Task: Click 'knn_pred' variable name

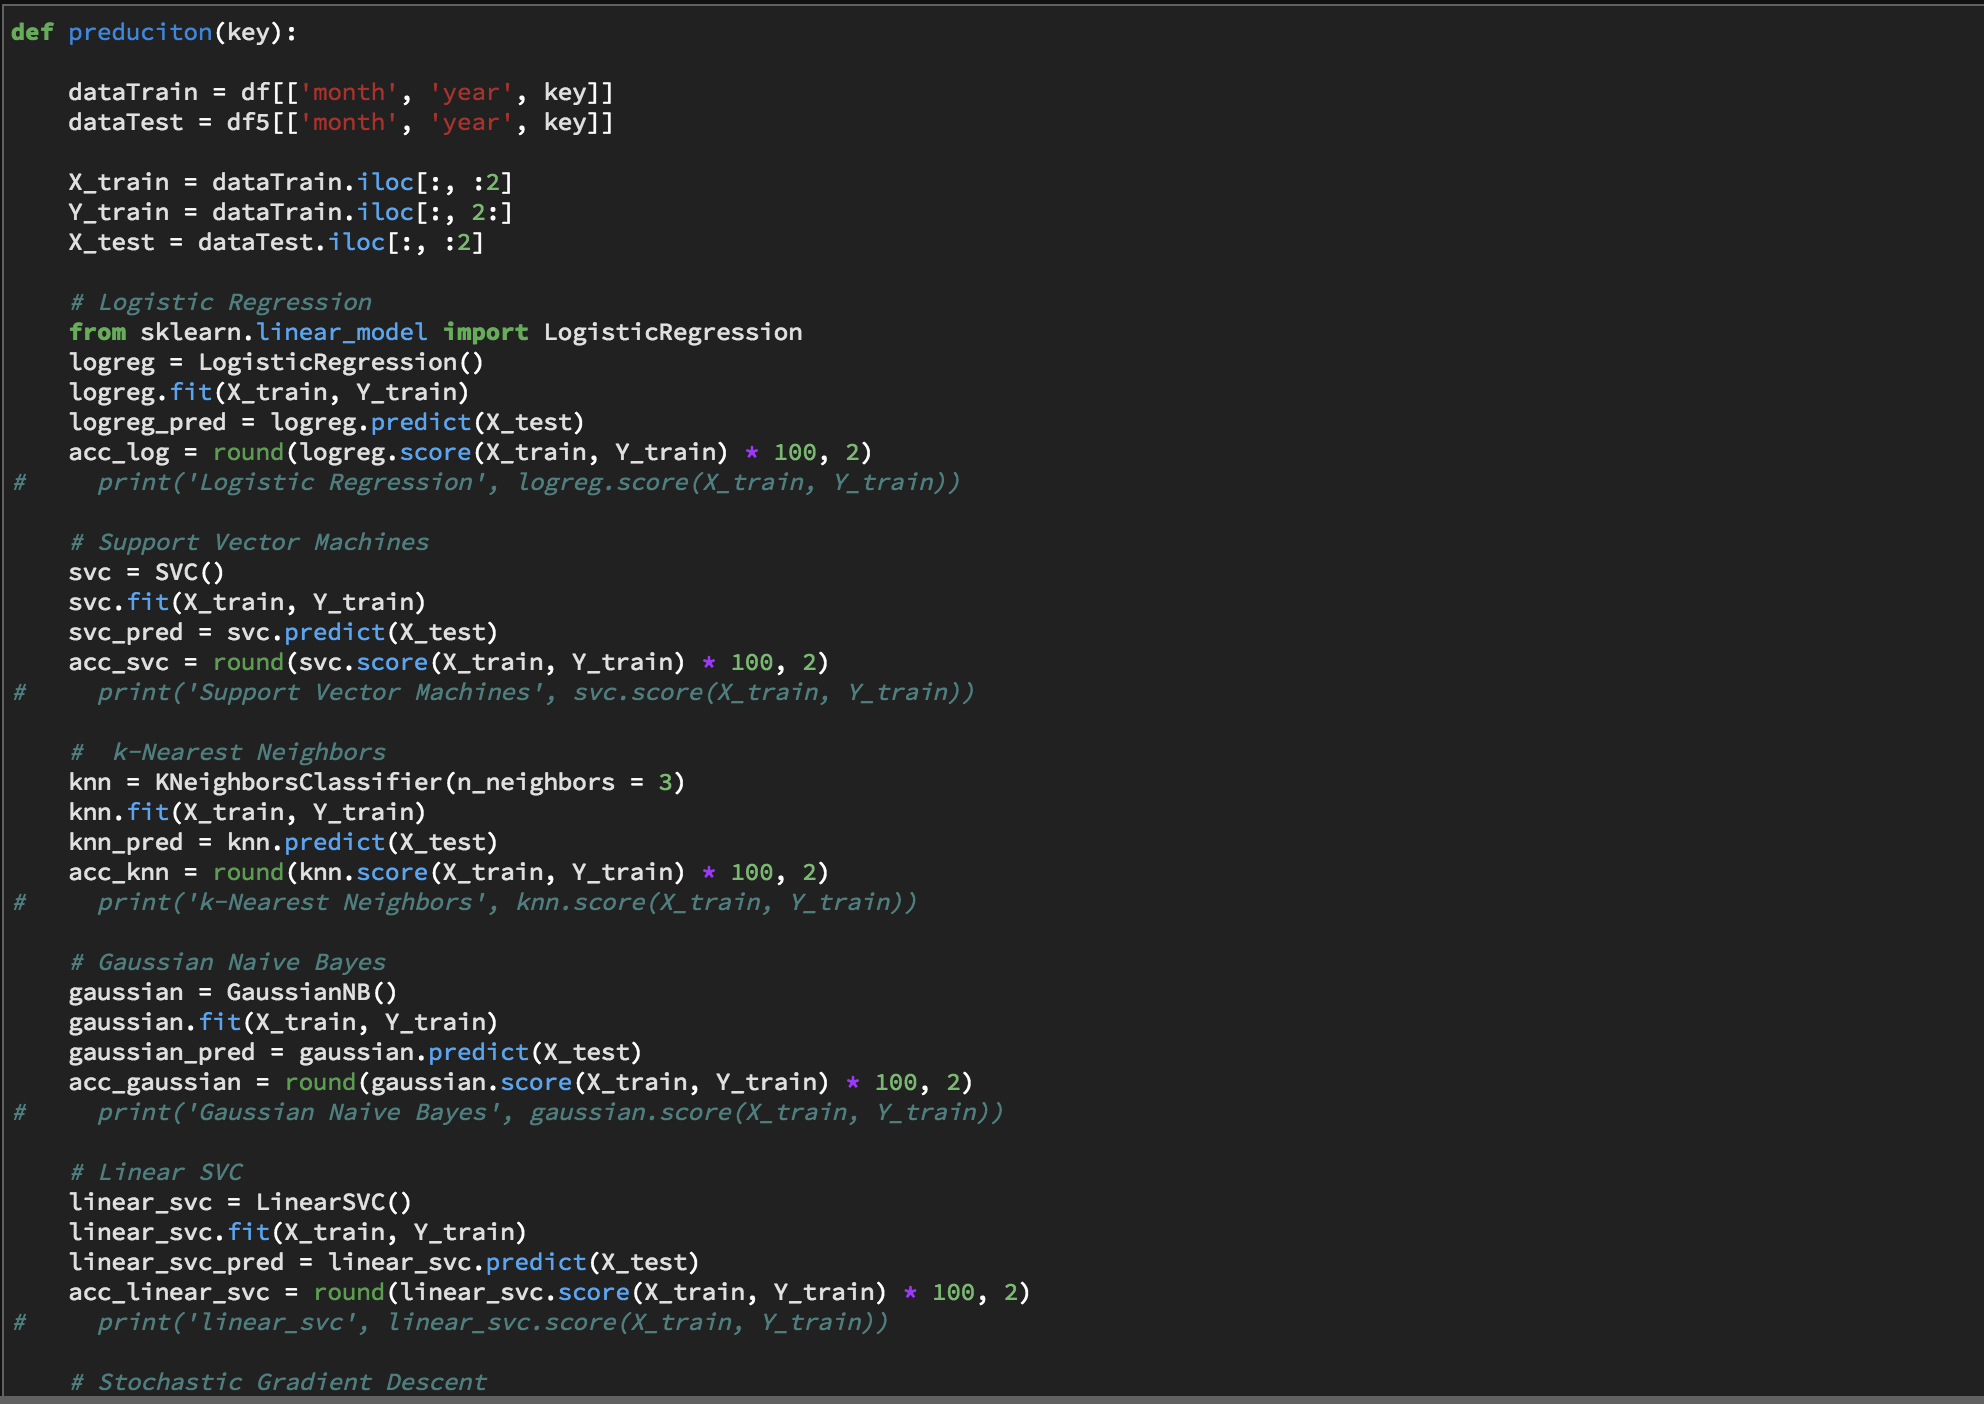Action: coord(126,842)
